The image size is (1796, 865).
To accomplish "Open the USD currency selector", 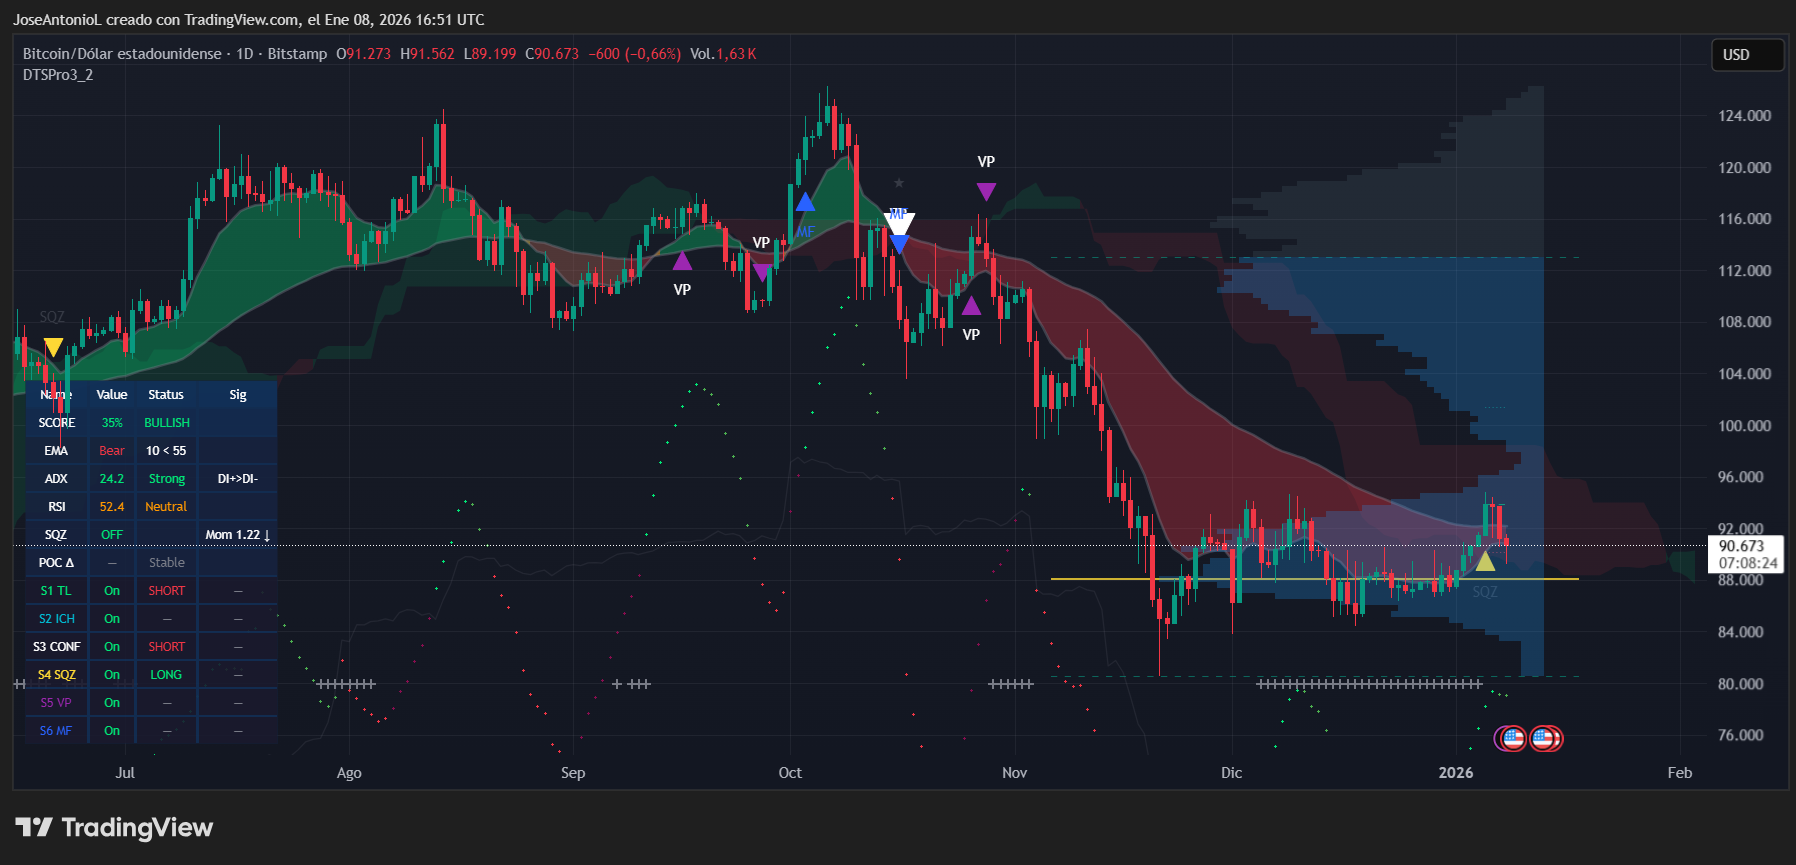I will 1746,55.
